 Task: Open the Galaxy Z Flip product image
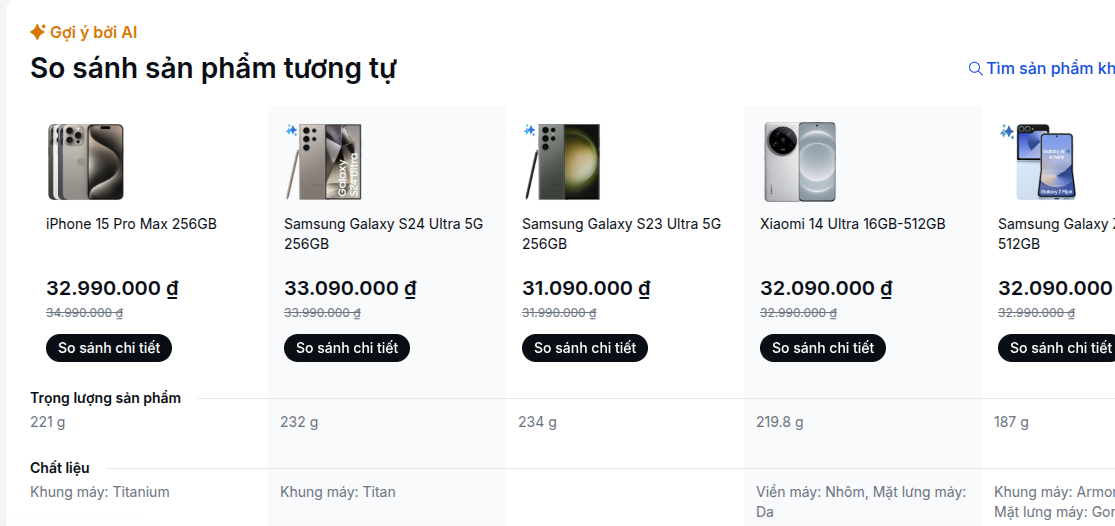[1038, 162]
